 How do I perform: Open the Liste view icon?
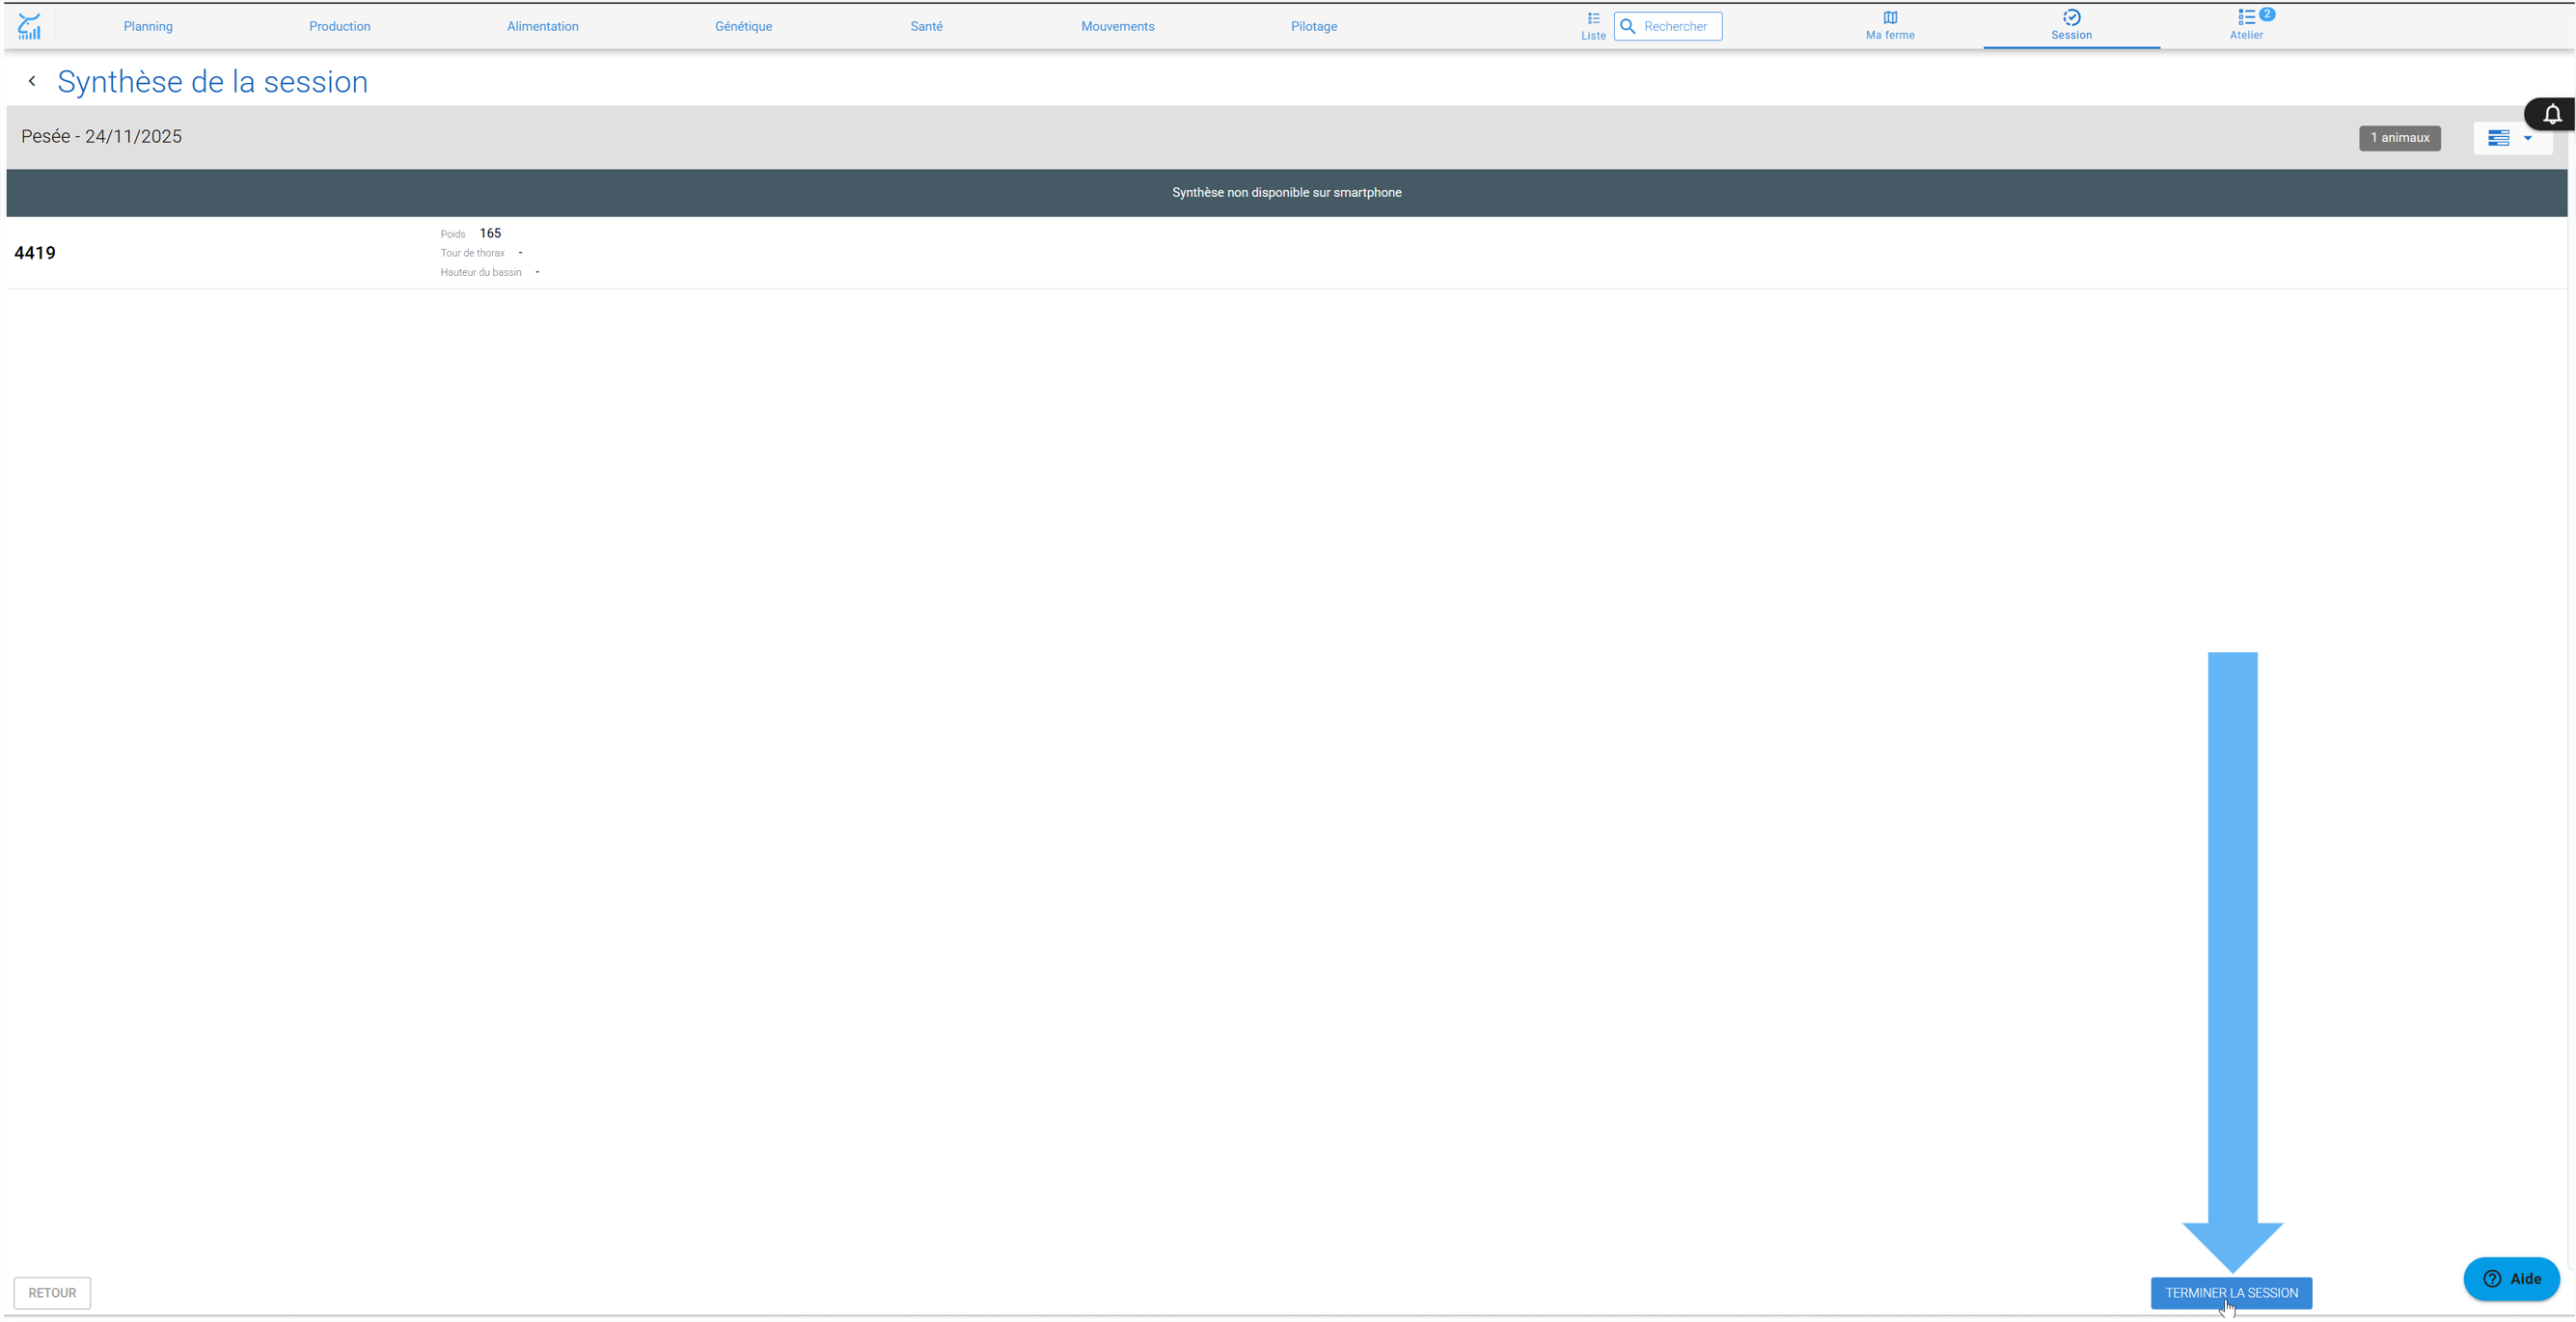click(x=1593, y=26)
